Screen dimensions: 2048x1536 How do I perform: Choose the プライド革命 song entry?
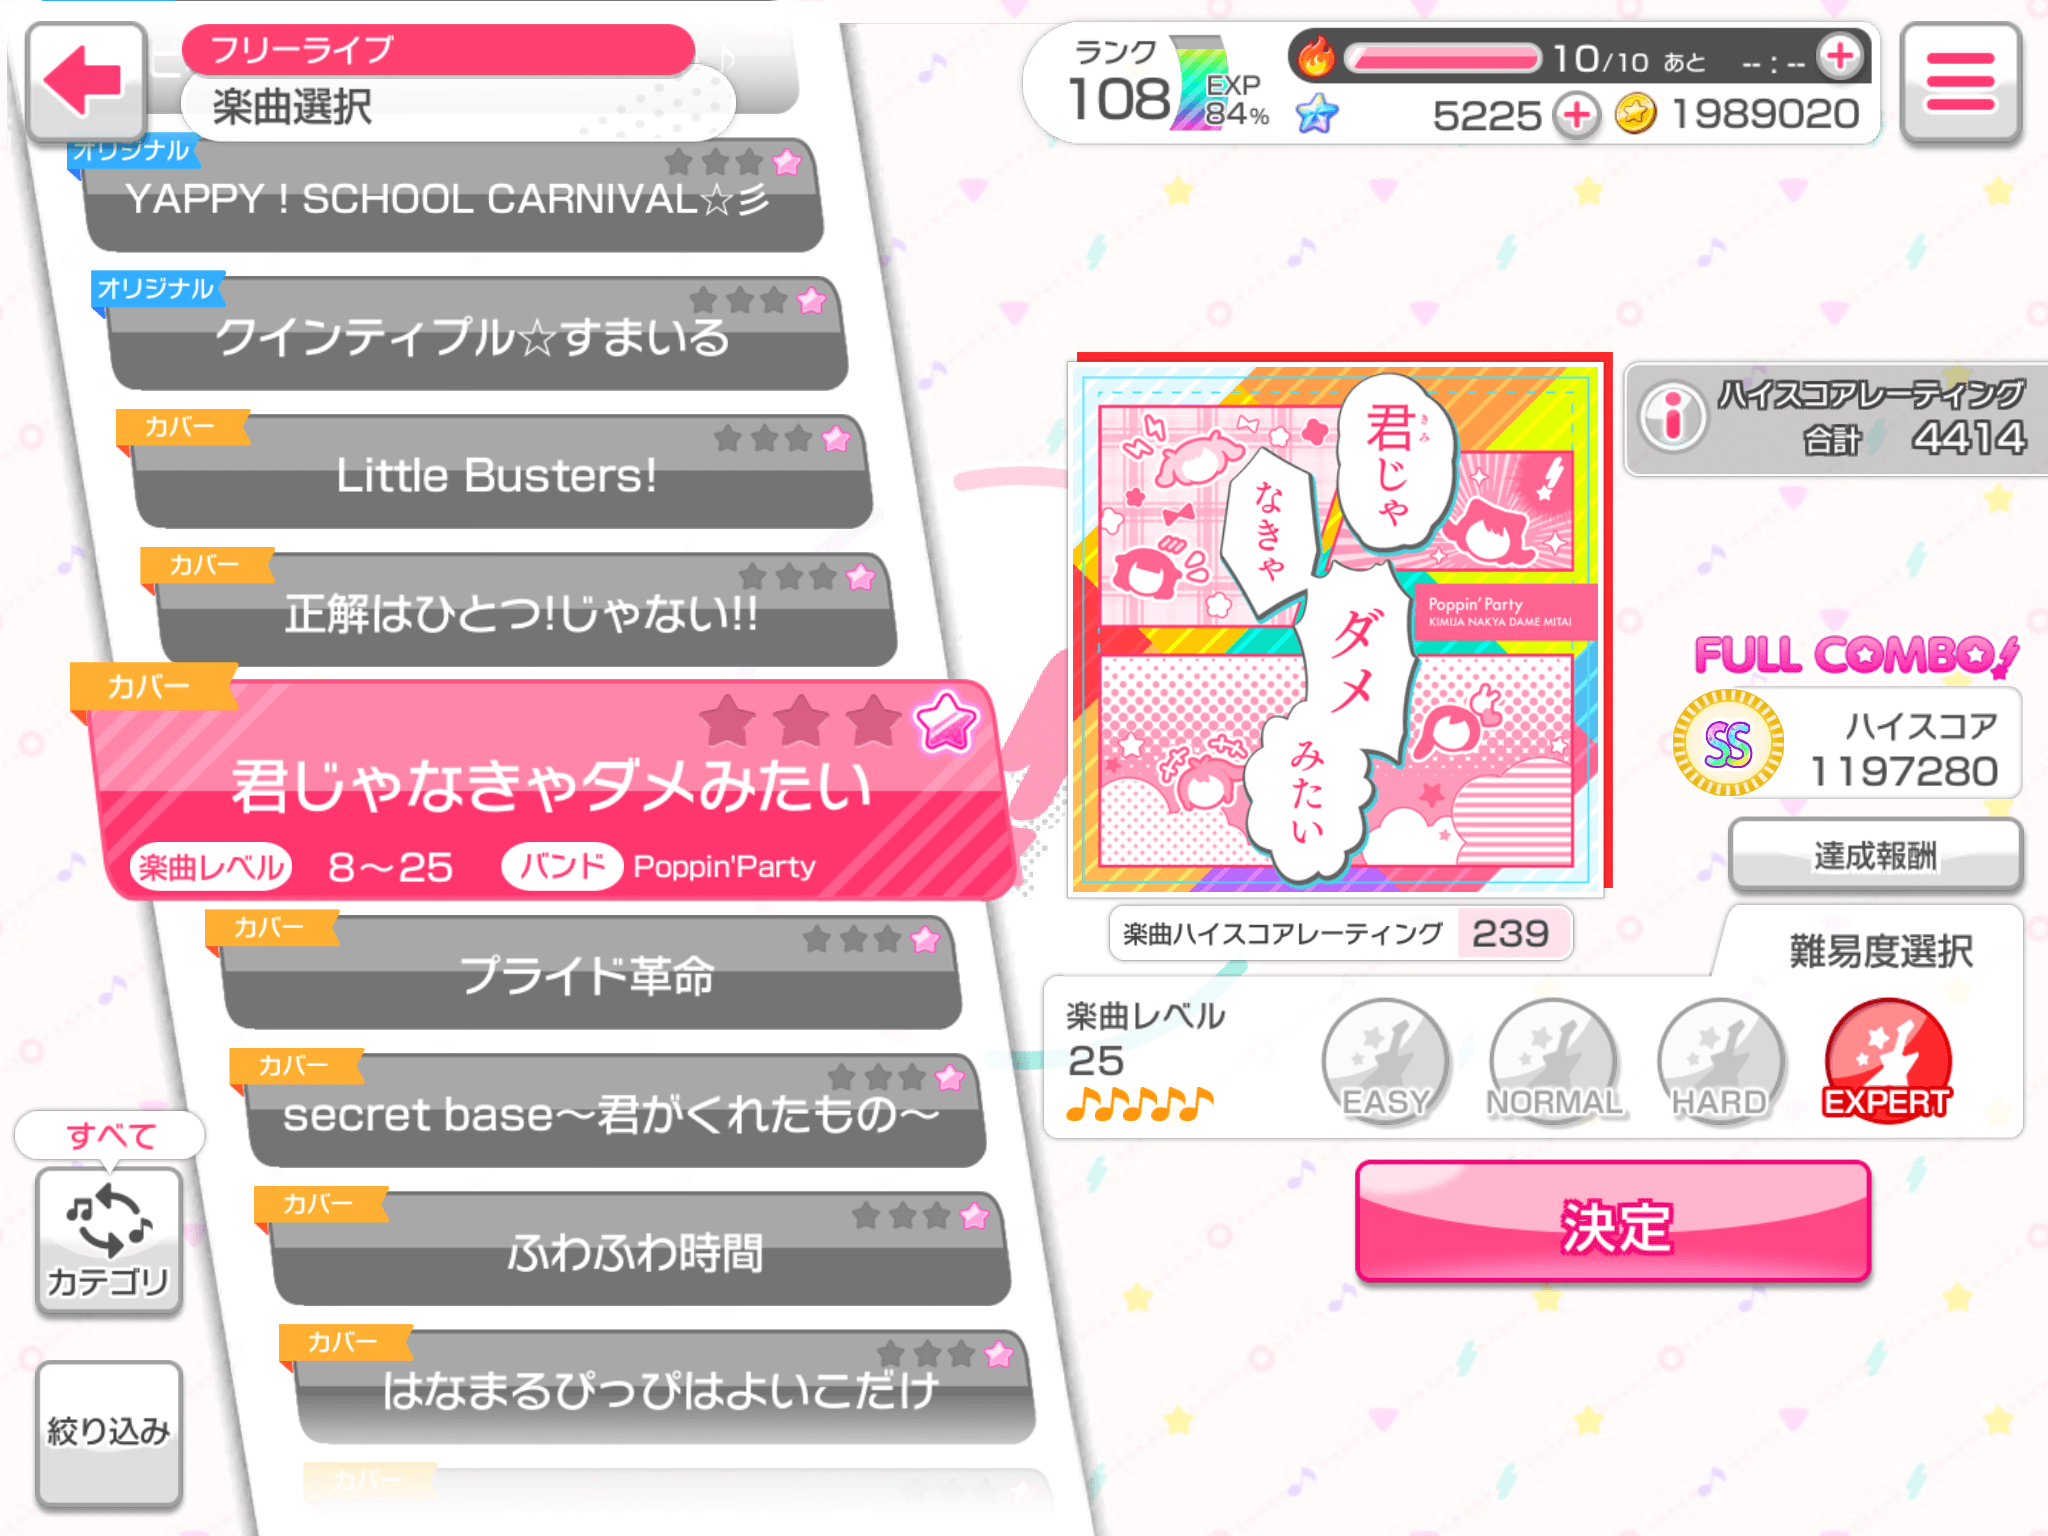coord(588,973)
